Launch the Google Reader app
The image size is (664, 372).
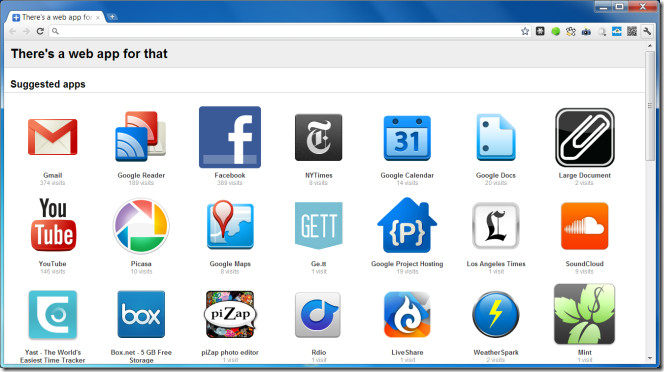(141, 137)
